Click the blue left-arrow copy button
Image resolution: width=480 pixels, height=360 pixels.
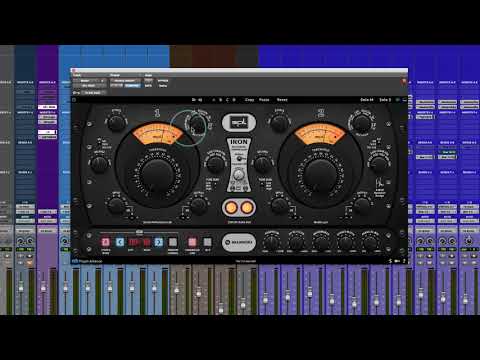pyautogui.click(x=120, y=242)
